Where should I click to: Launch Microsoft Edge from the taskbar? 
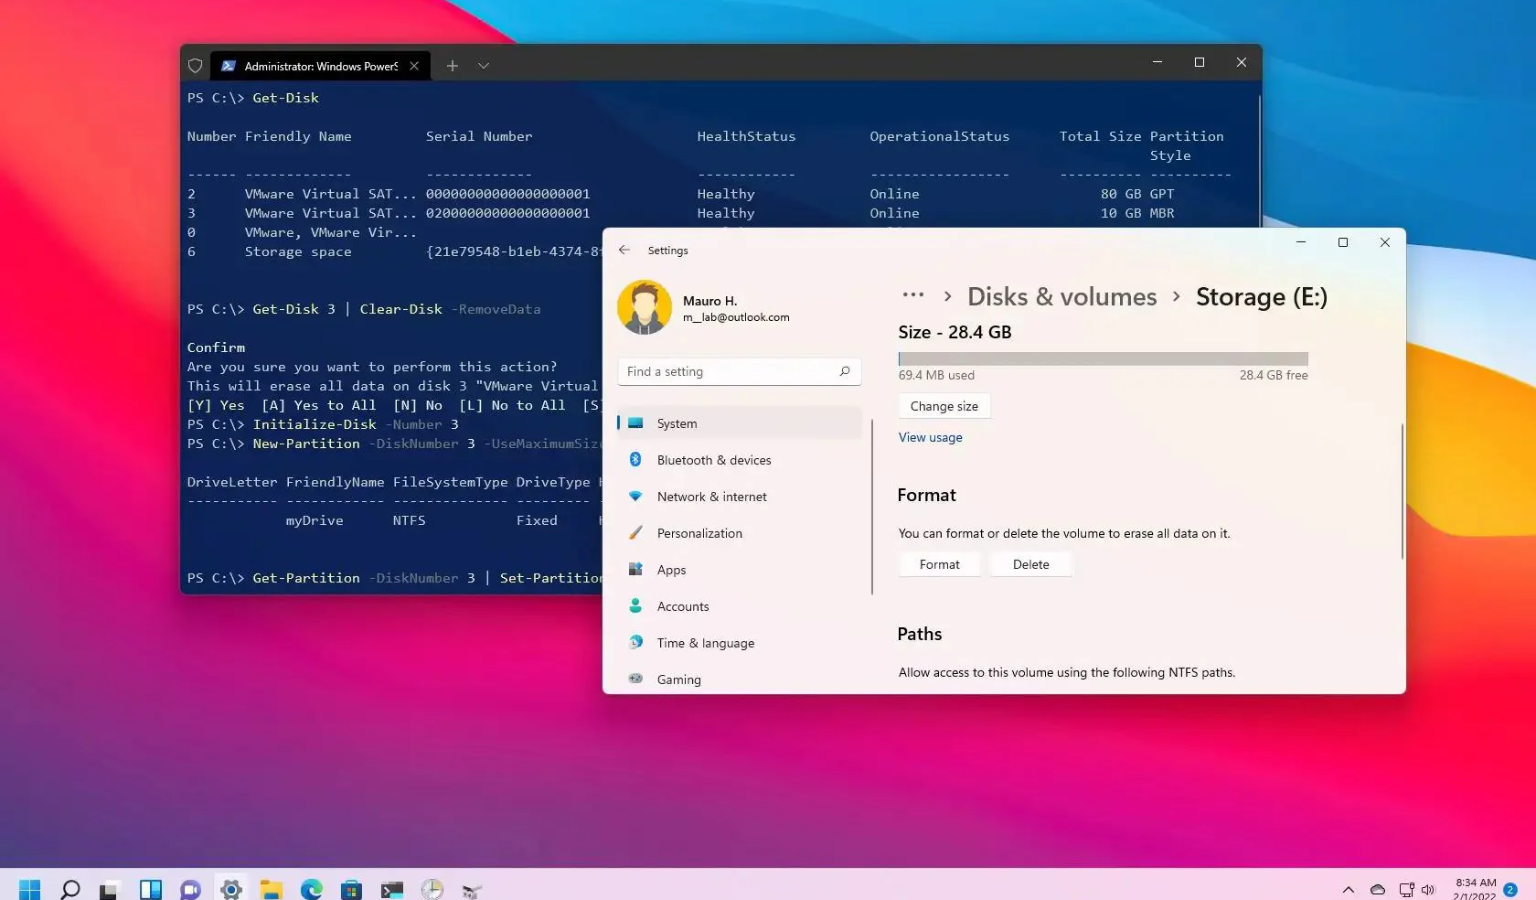tap(310, 888)
